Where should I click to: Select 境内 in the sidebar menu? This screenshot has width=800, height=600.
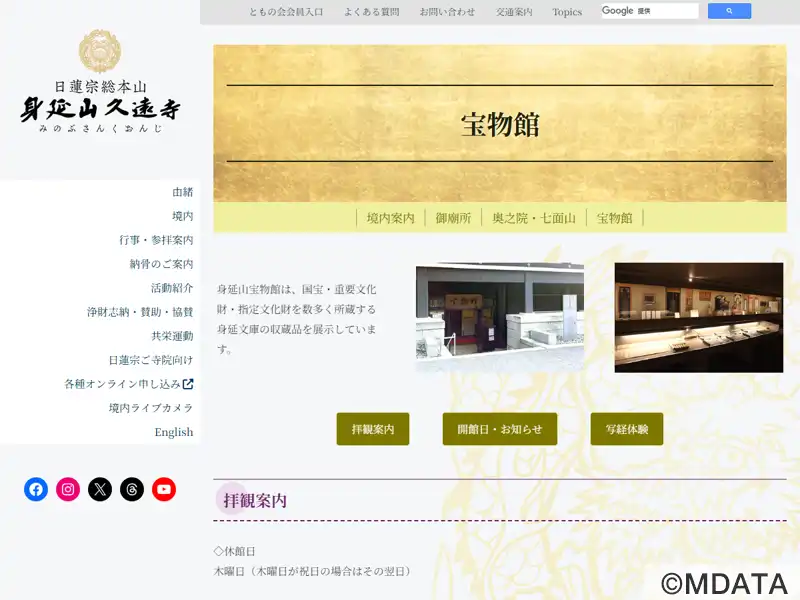click(x=183, y=216)
